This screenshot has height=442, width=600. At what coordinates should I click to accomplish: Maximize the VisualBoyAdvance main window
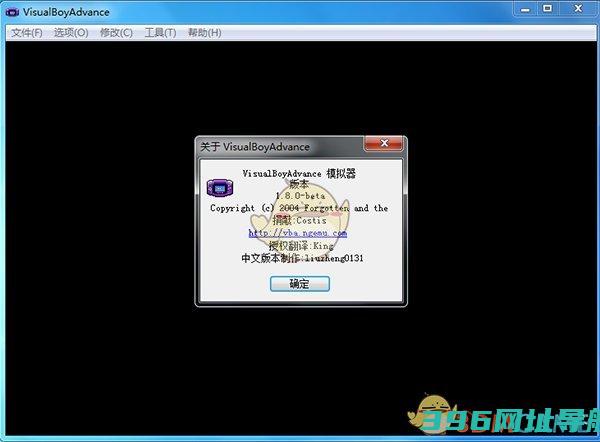[x=548, y=8]
